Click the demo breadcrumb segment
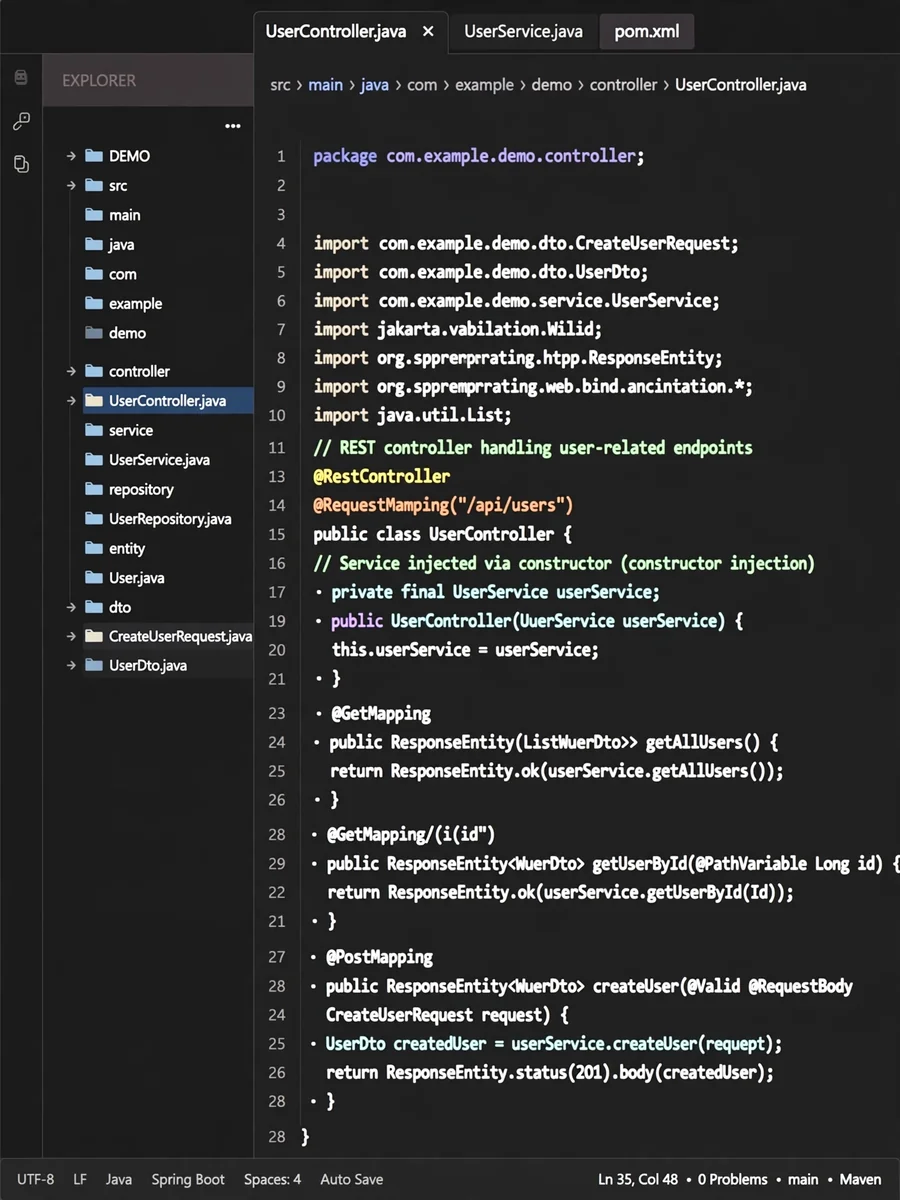The image size is (900, 1200). [x=551, y=85]
